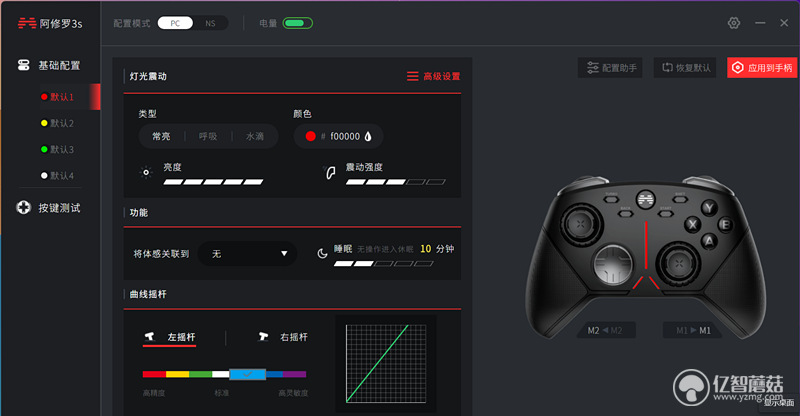800x416 pixels.
Task: Click the X button on controller image
Action: point(692,224)
